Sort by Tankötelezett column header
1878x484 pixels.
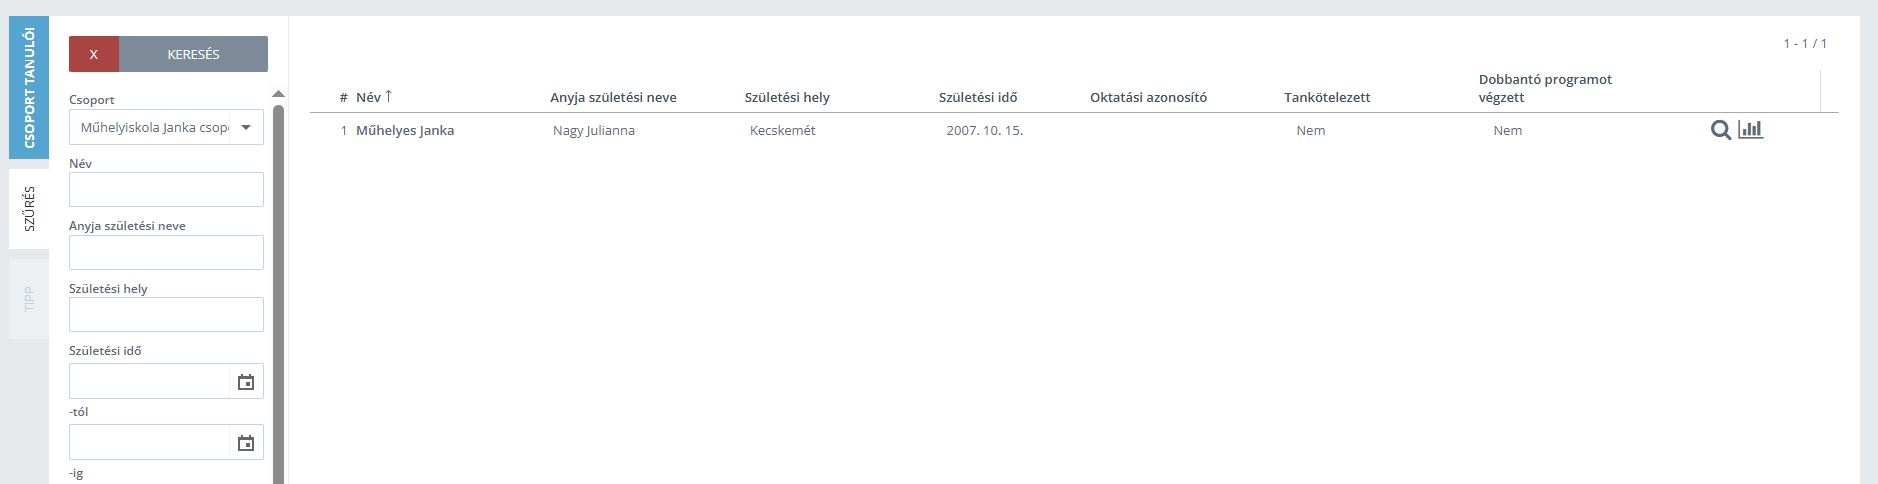(x=1327, y=97)
